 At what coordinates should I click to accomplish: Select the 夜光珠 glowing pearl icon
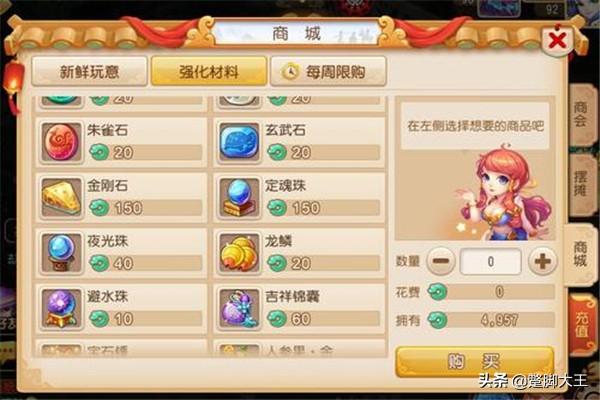tap(62, 253)
